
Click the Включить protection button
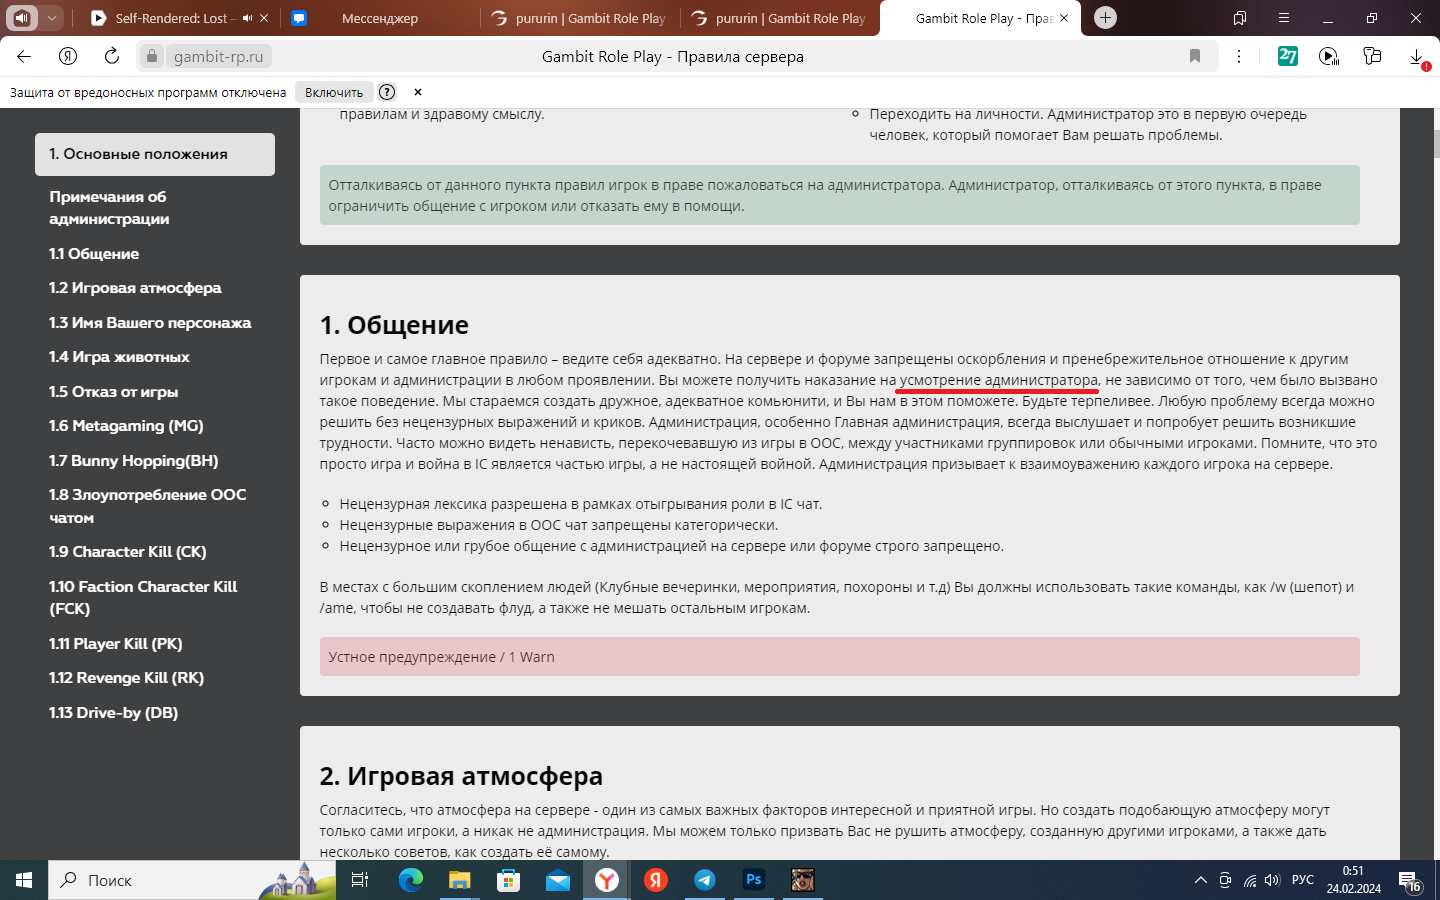(x=334, y=92)
